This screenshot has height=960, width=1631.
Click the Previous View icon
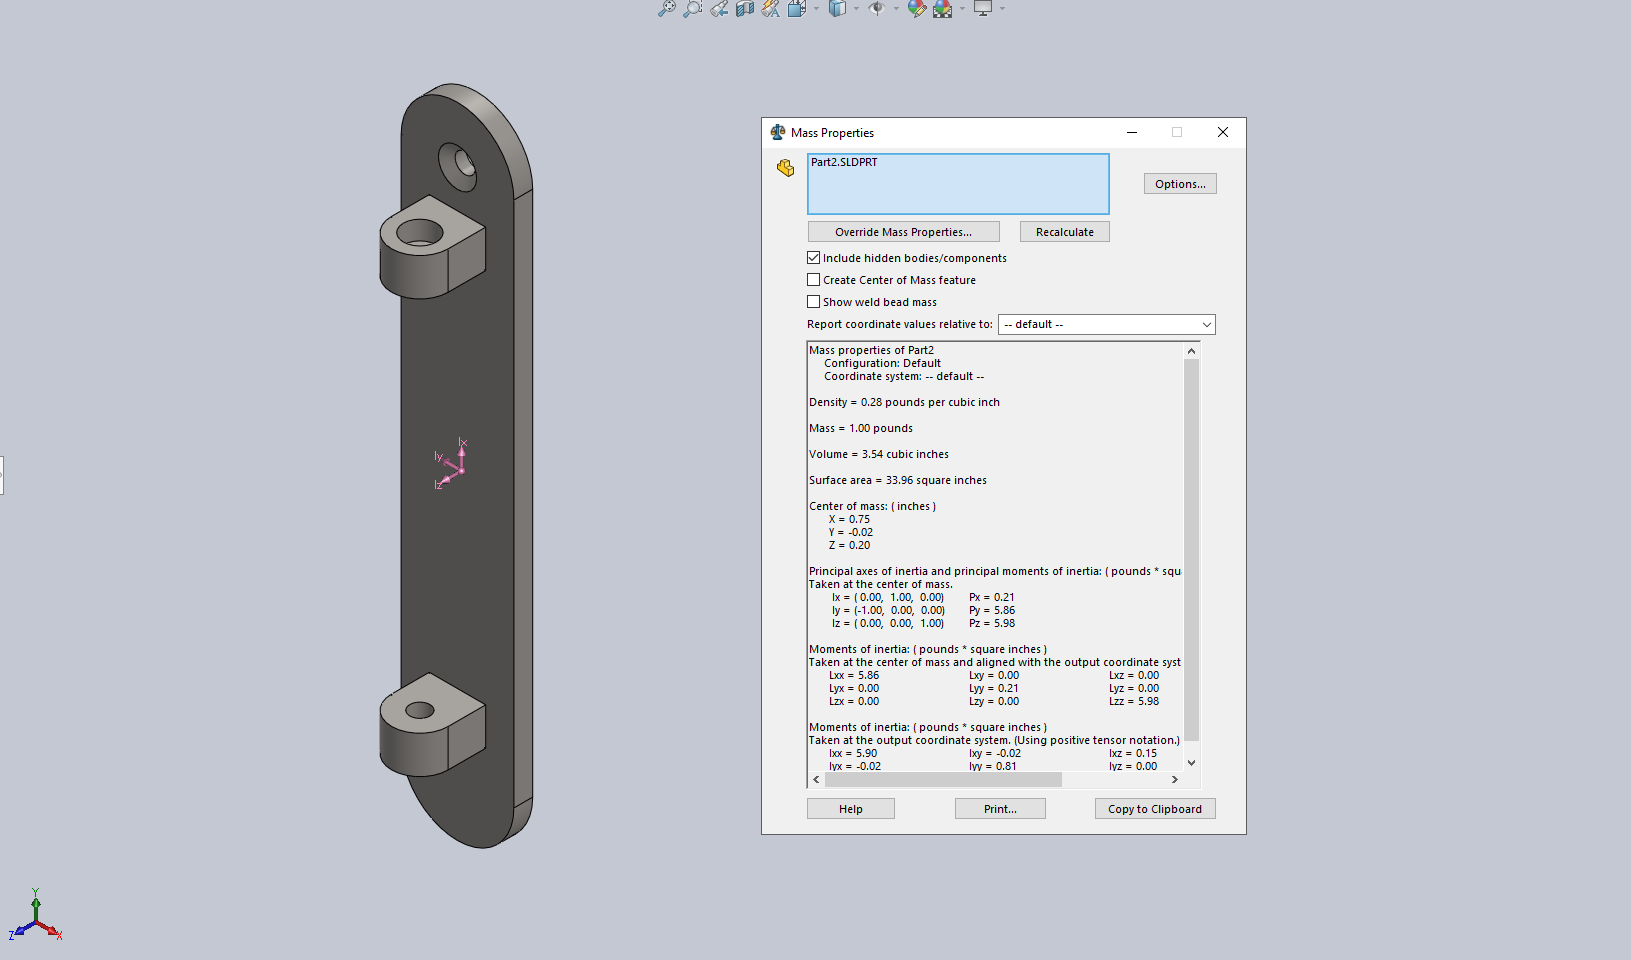(719, 9)
